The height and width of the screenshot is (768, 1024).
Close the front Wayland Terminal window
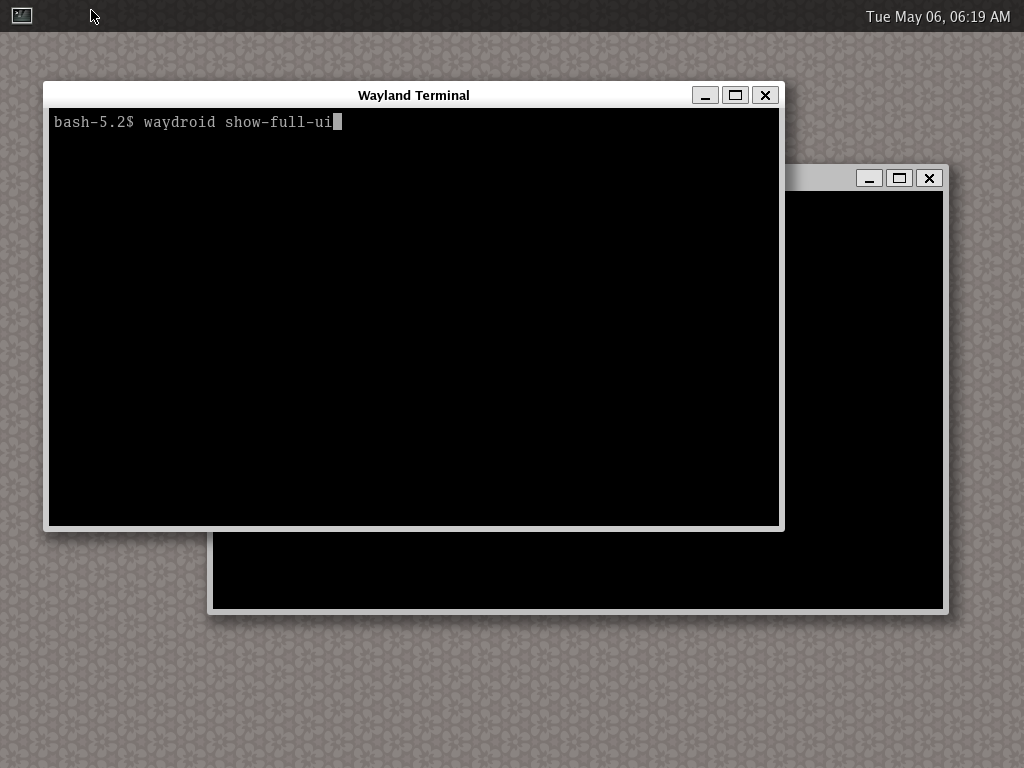765,95
